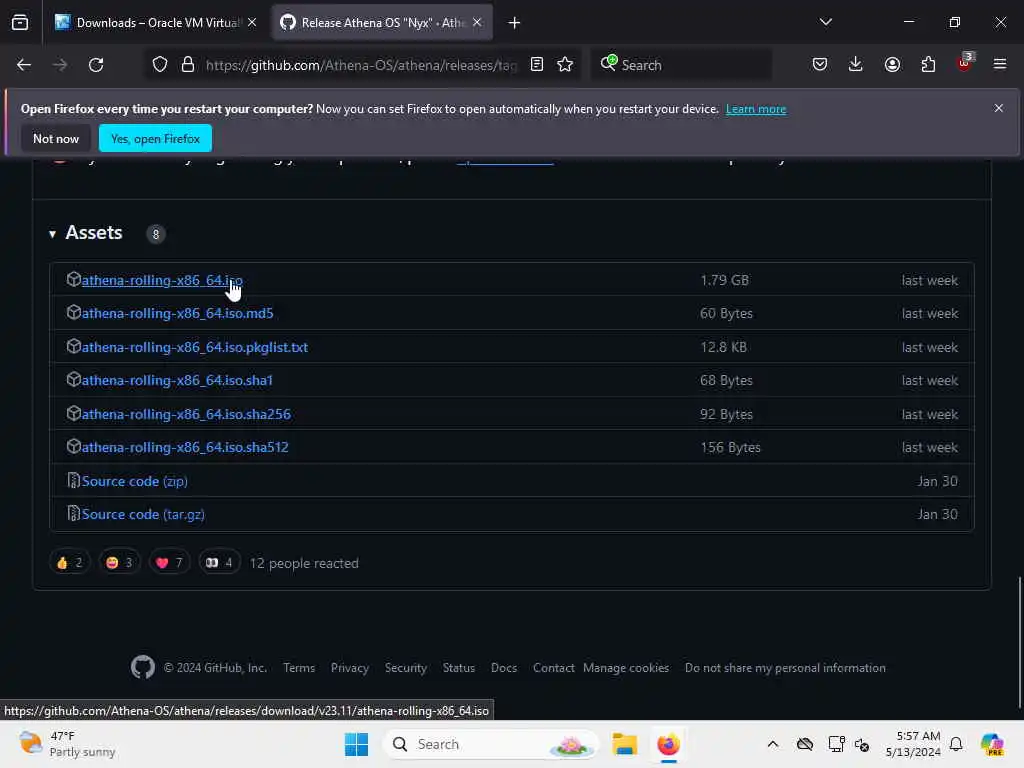Open the Firefox View tabs overview icon
The image size is (1024, 768).
20,22
